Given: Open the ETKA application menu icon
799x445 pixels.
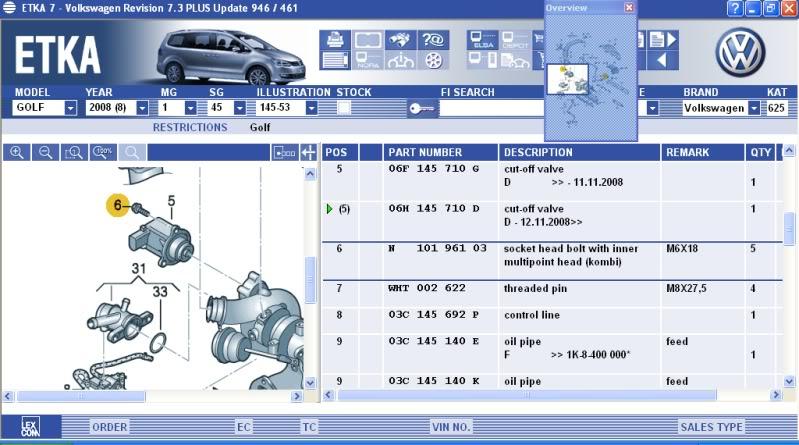Looking at the screenshot, I should tap(9, 8).
